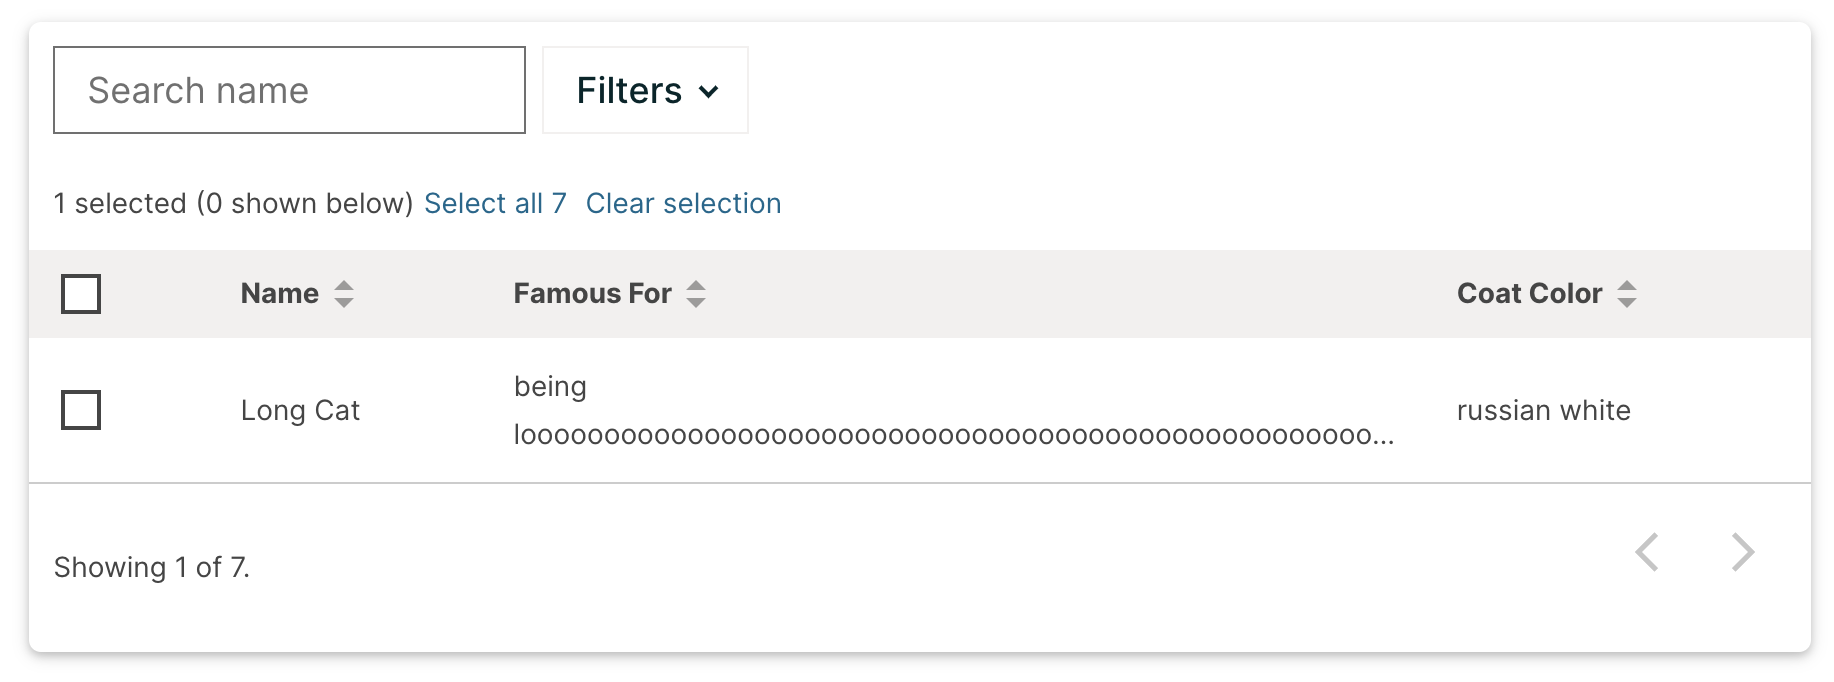Click the Famous For column header
Screen dimensions: 1834x682
(591, 293)
